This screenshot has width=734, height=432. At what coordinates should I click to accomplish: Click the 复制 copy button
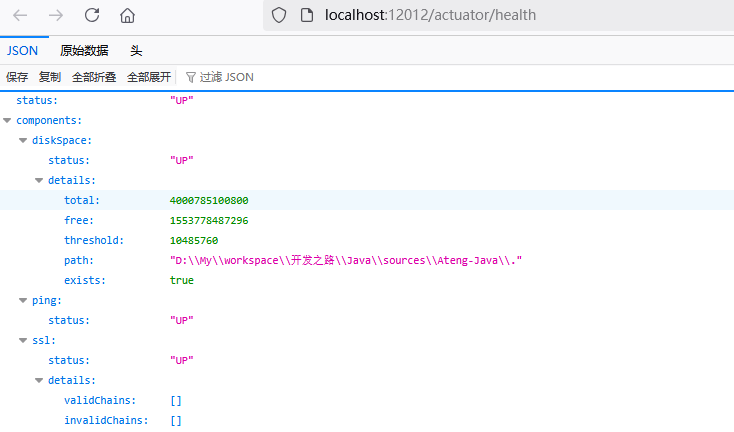point(49,77)
